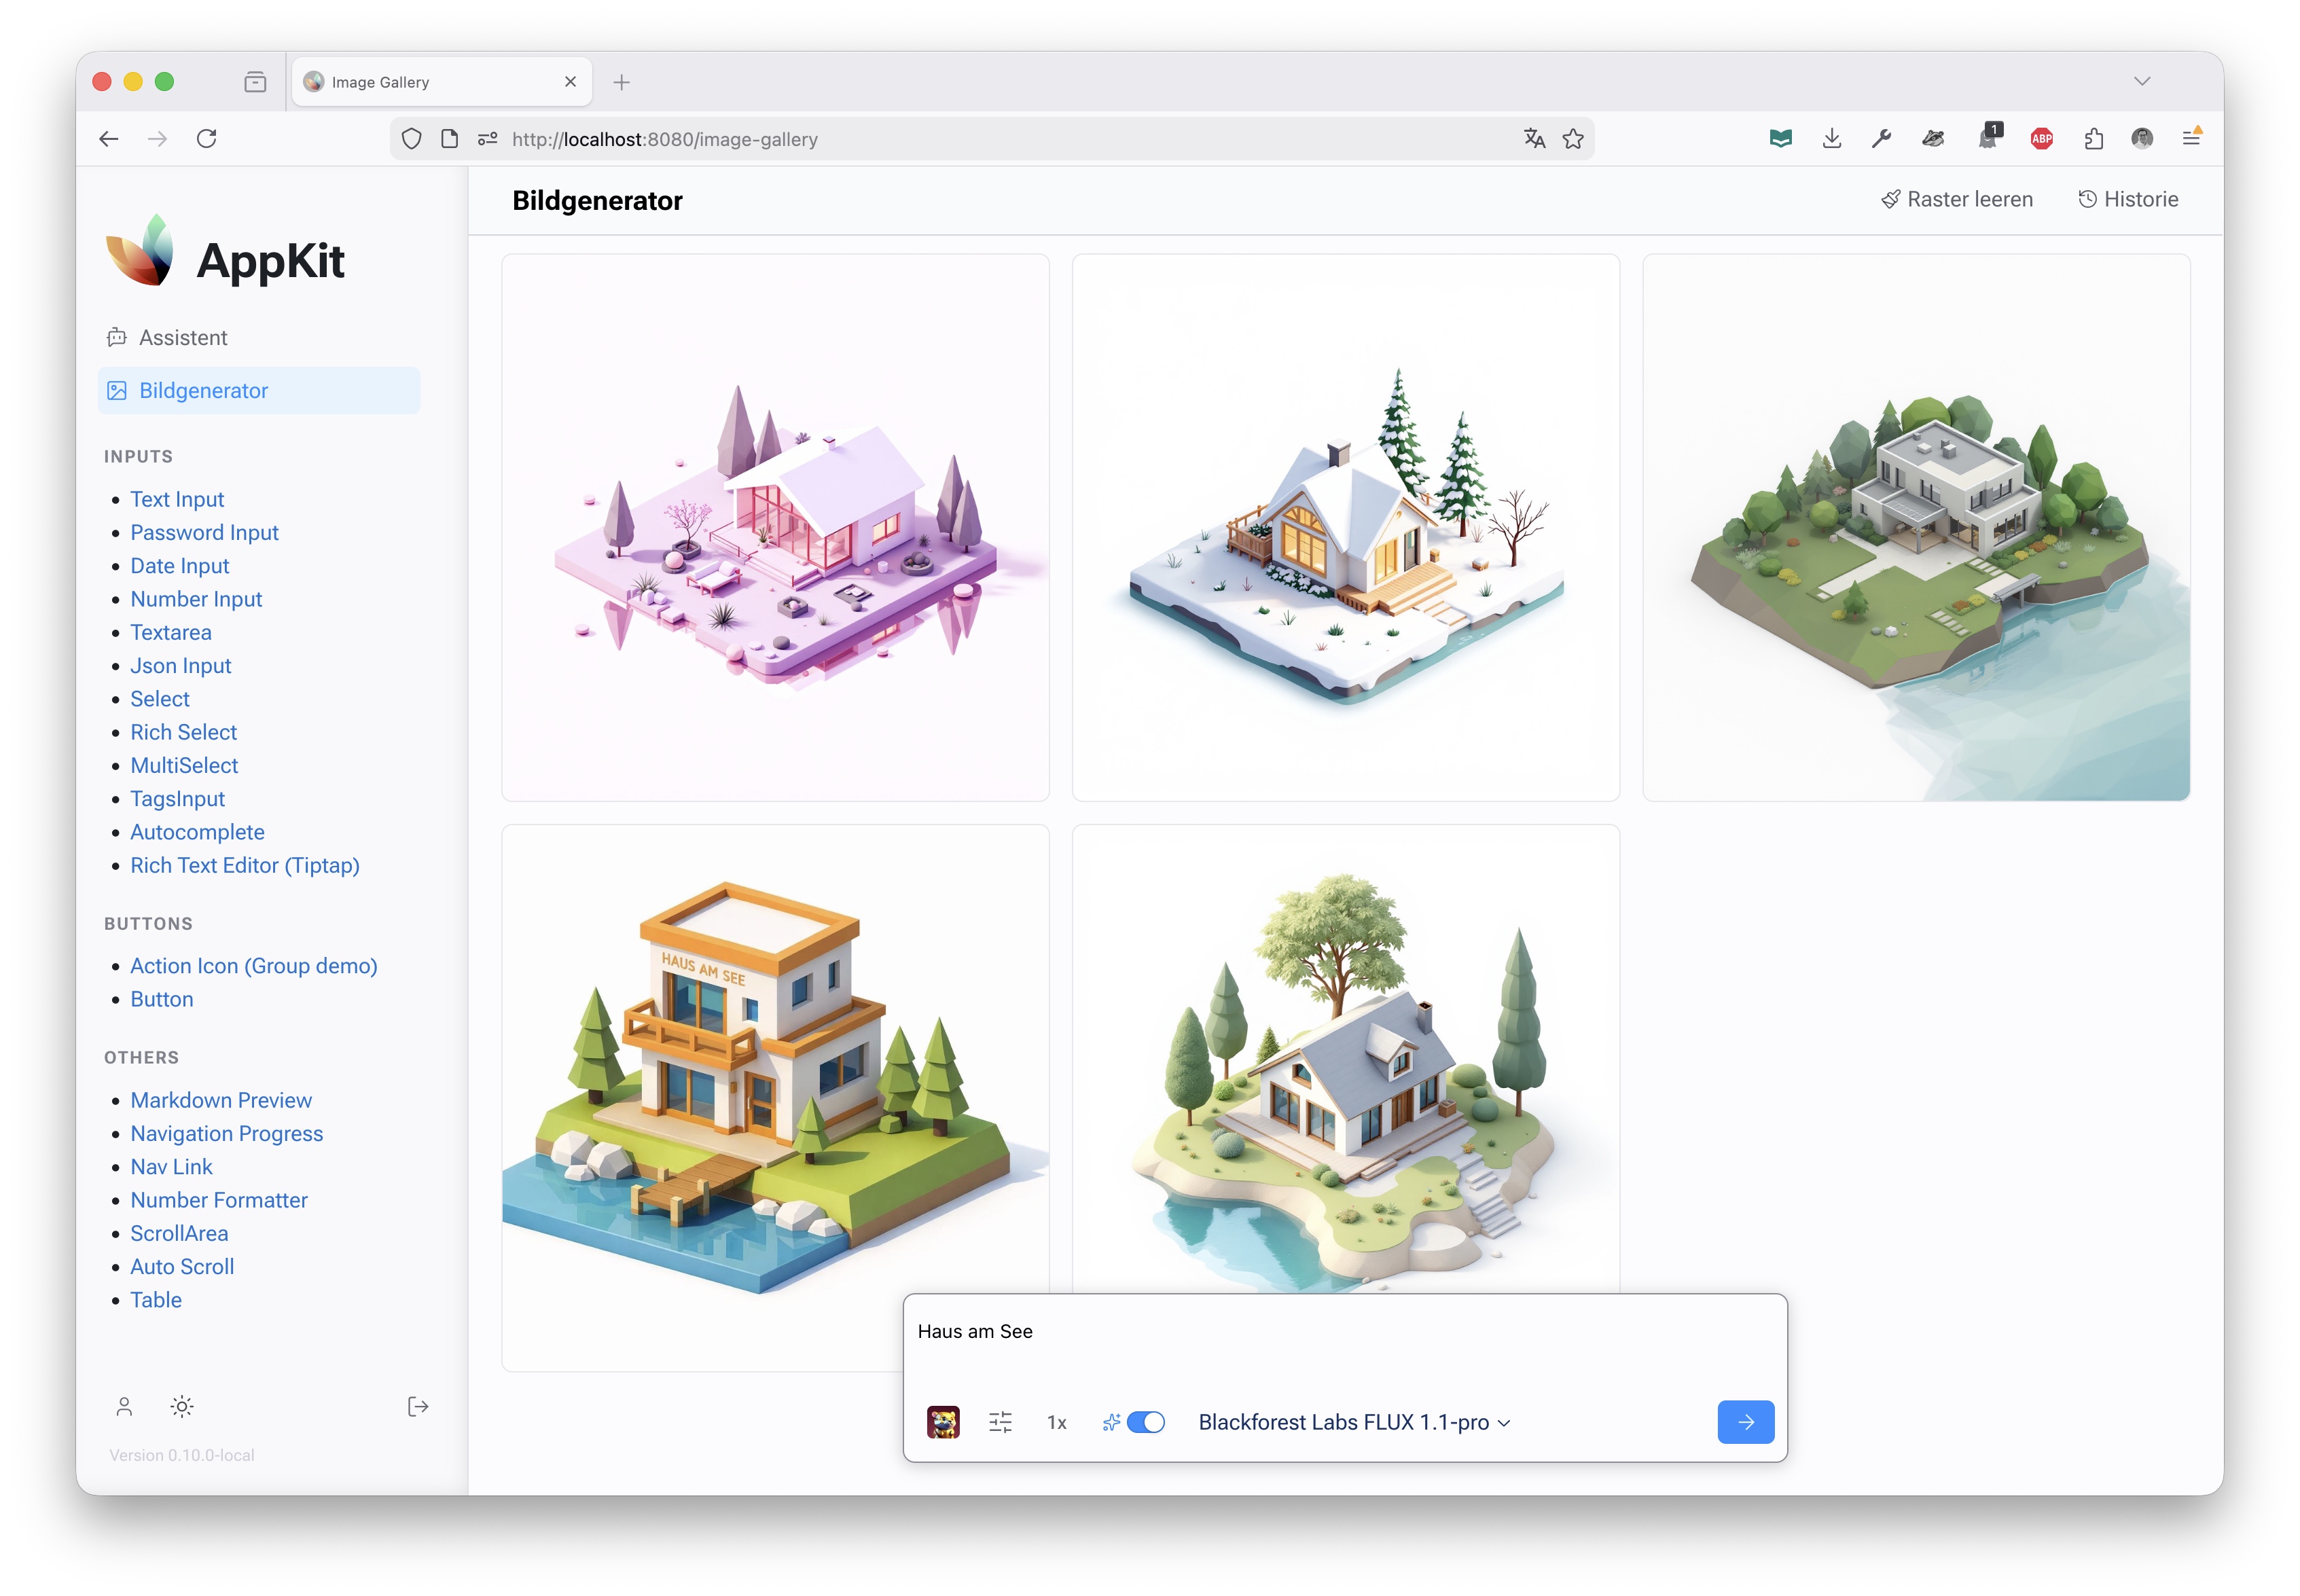Expand the browser tab list chevron

coord(2141,82)
